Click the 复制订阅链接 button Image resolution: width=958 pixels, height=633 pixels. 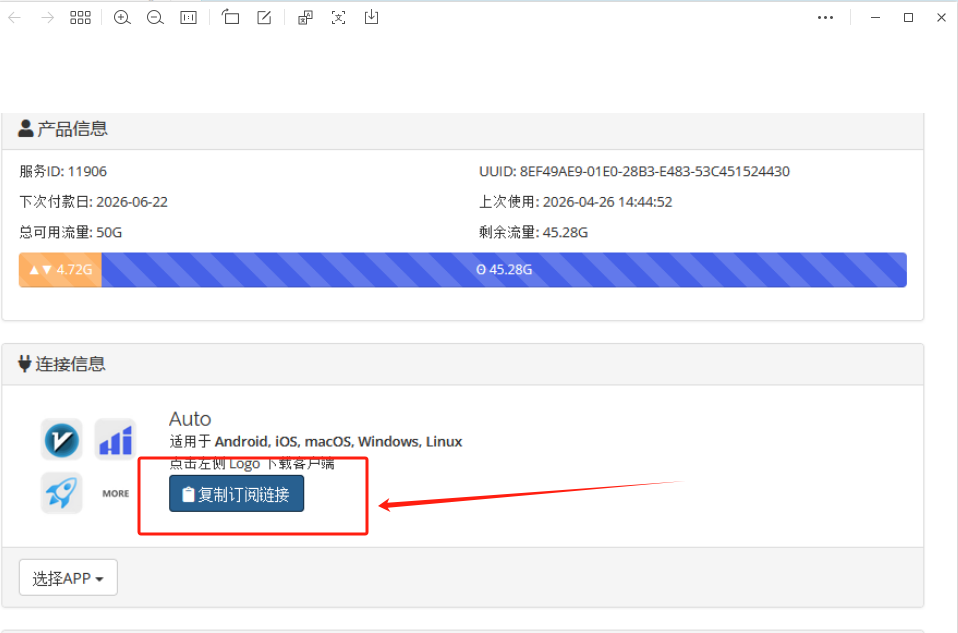click(x=236, y=494)
